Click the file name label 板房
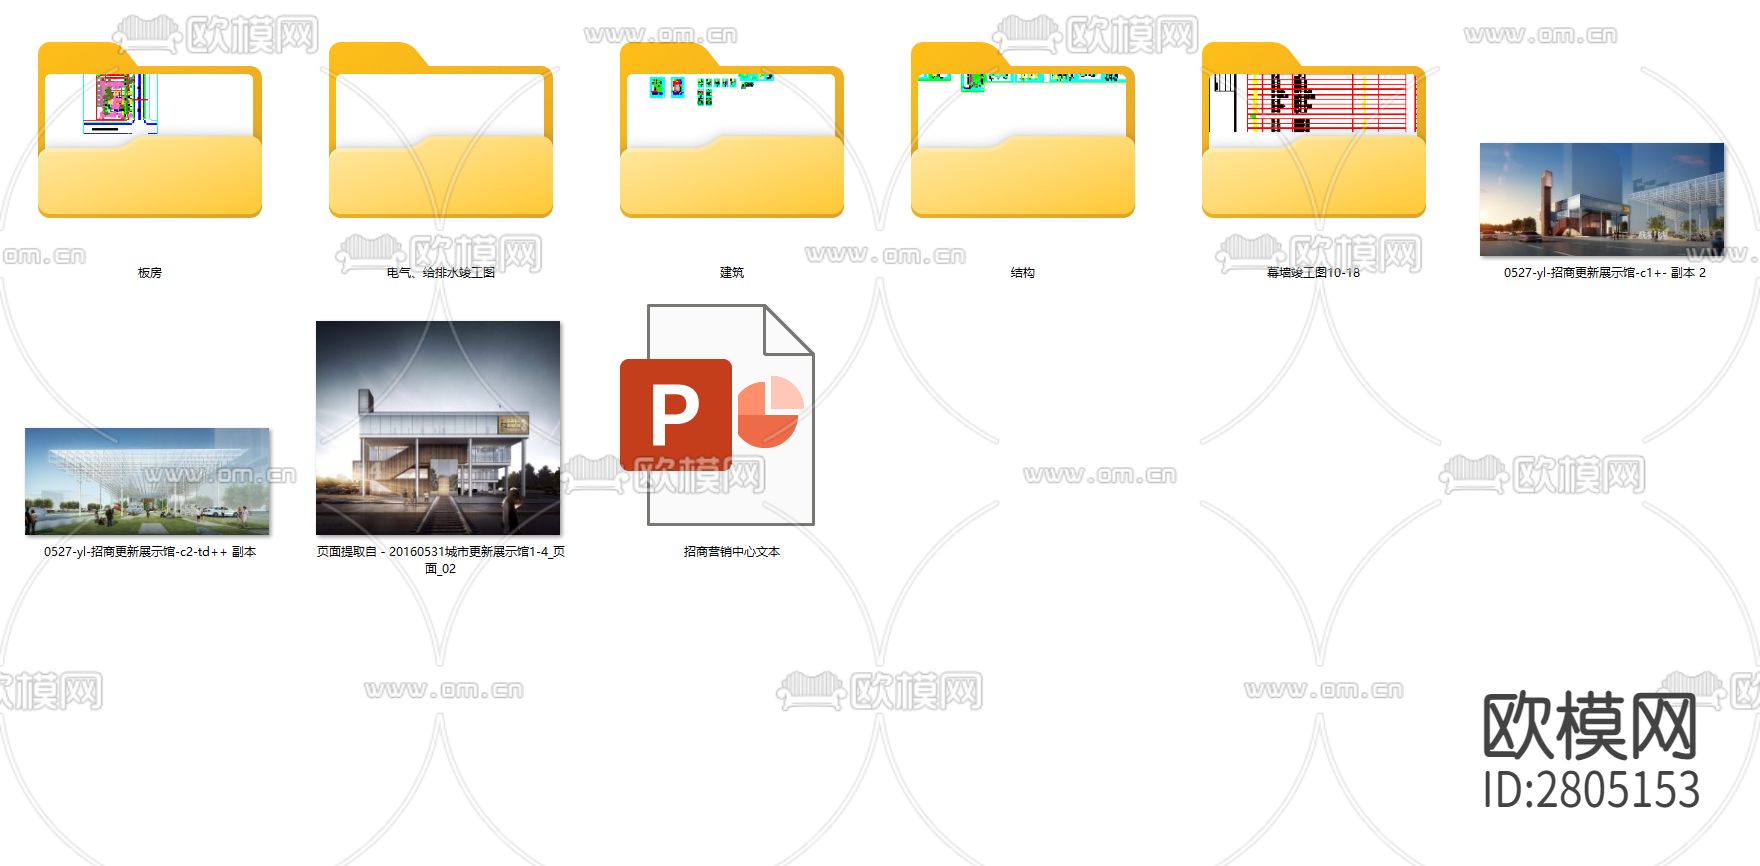Screen dimensions: 1760x866 point(150,272)
